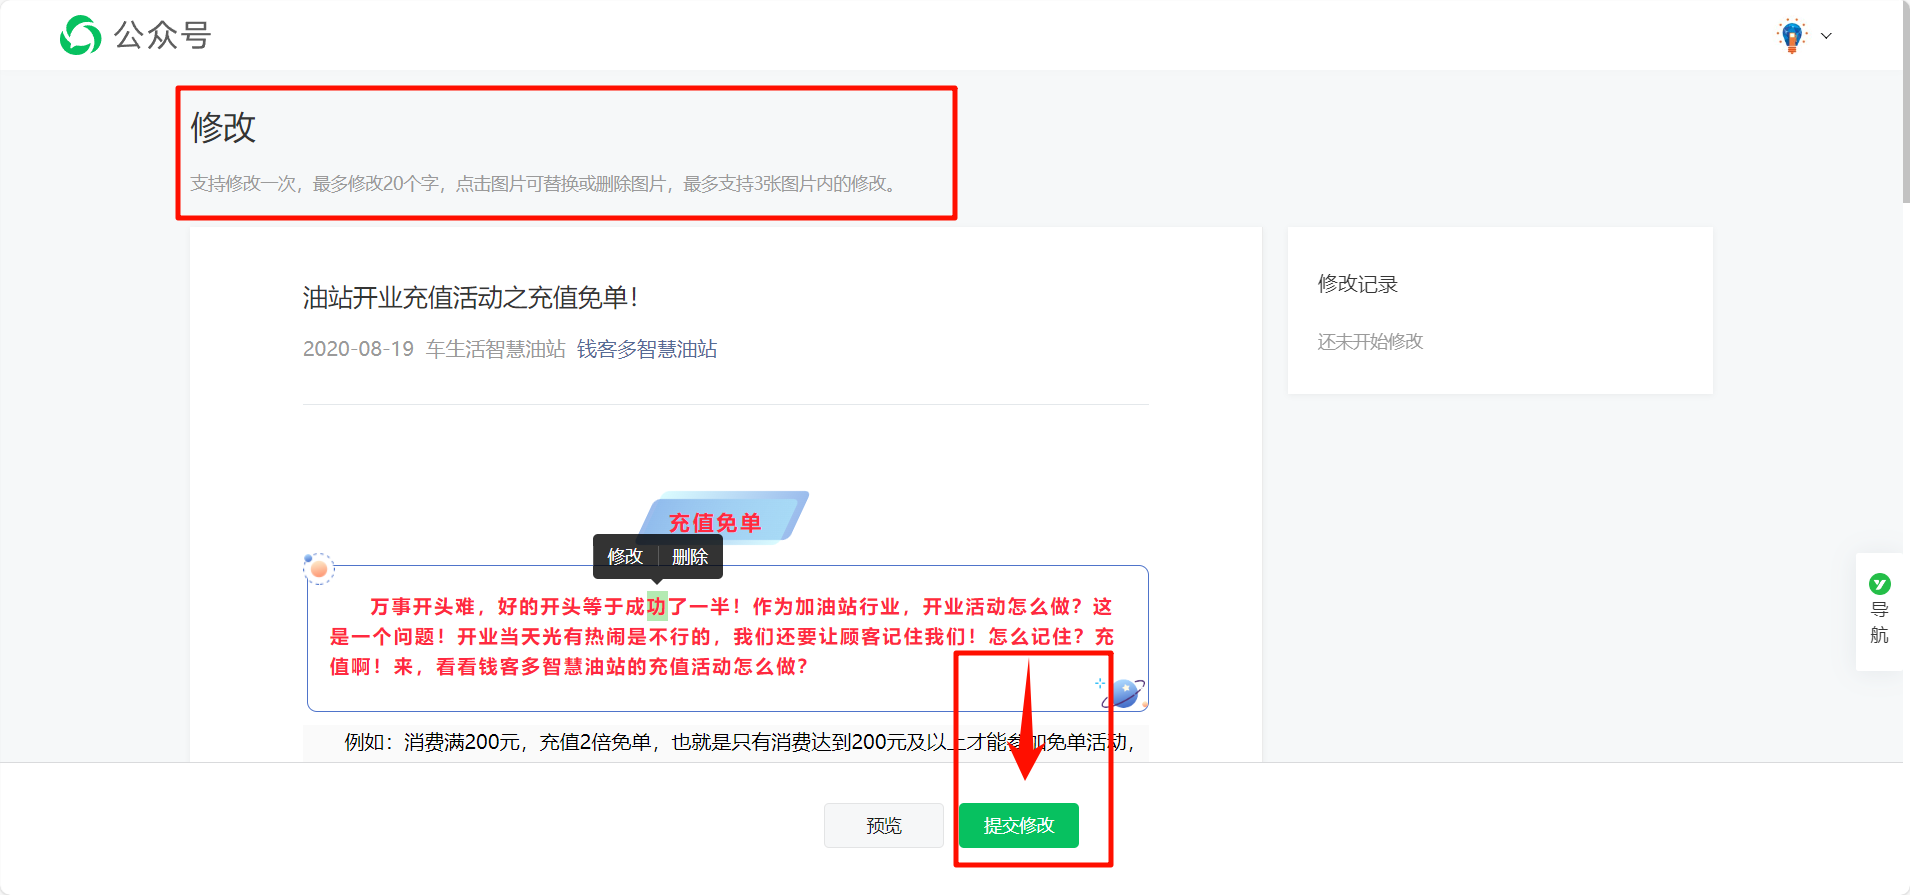The width and height of the screenshot is (1910, 895).
Task: Click the line starting 例如:消费满200元
Action: (739, 742)
